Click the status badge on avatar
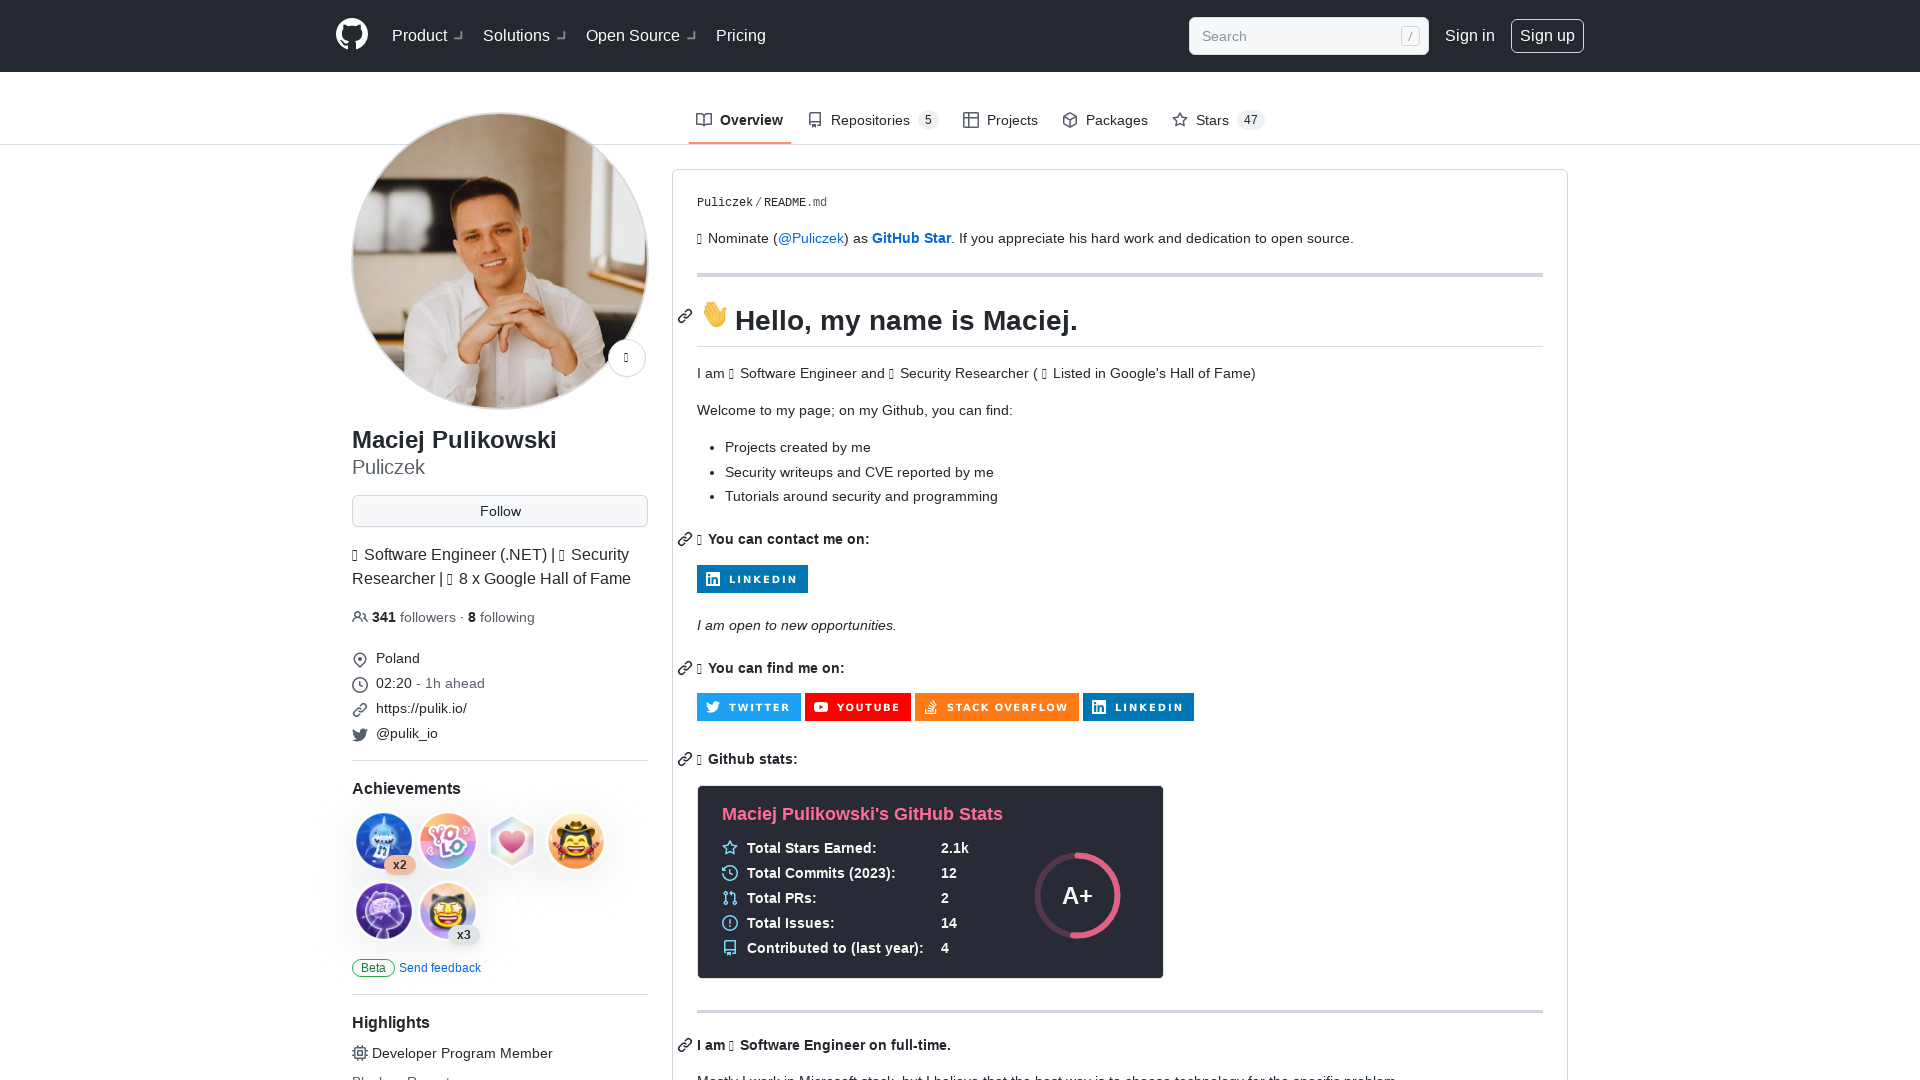The width and height of the screenshot is (1920, 1080). click(x=627, y=358)
